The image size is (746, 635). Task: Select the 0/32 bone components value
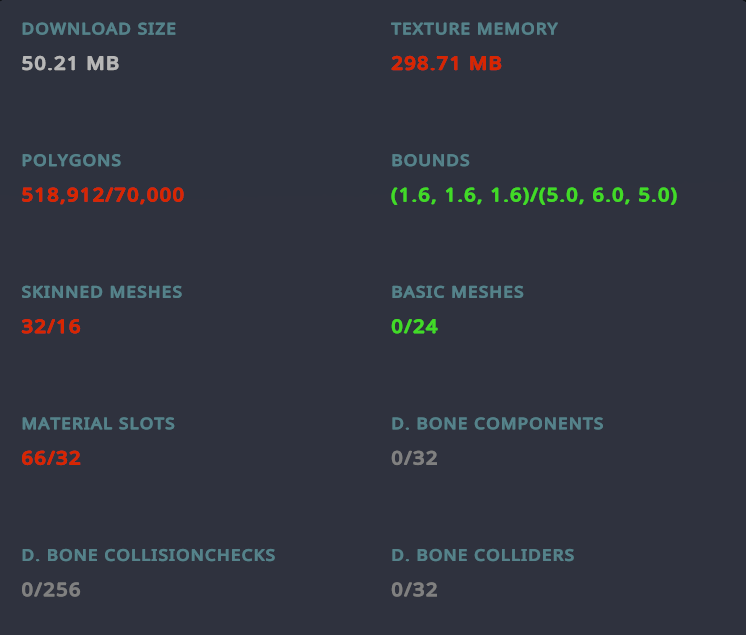coord(414,459)
